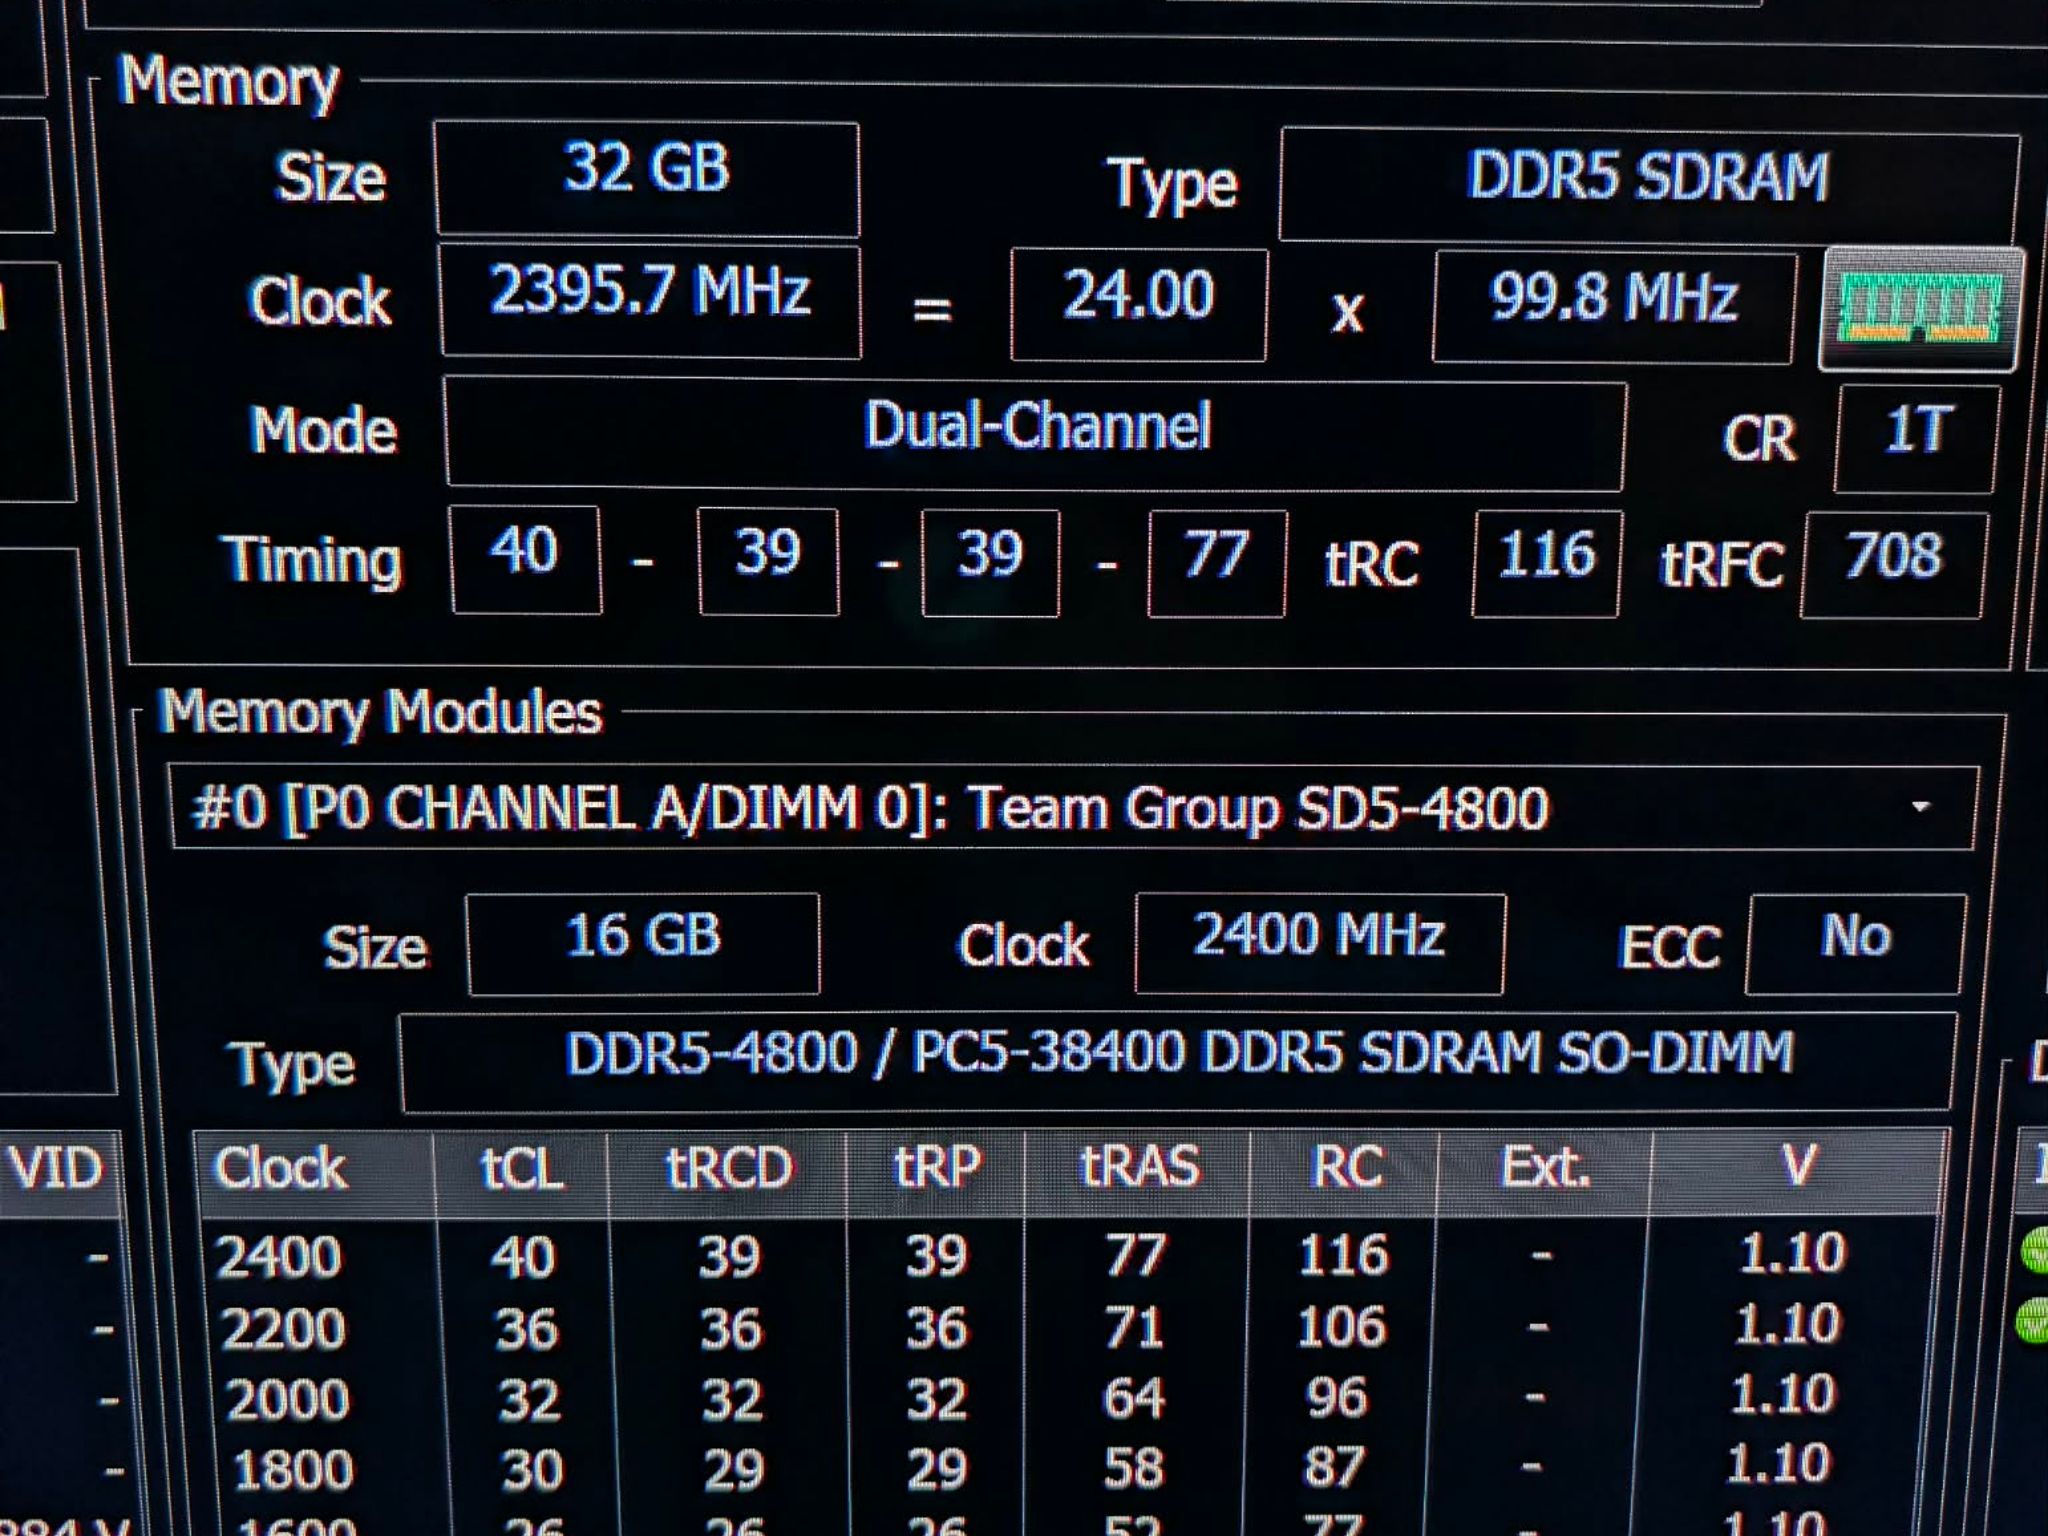The width and height of the screenshot is (2048, 1536).
Task: Click the tRFC value 708
Action: [x=1894, y=565]
